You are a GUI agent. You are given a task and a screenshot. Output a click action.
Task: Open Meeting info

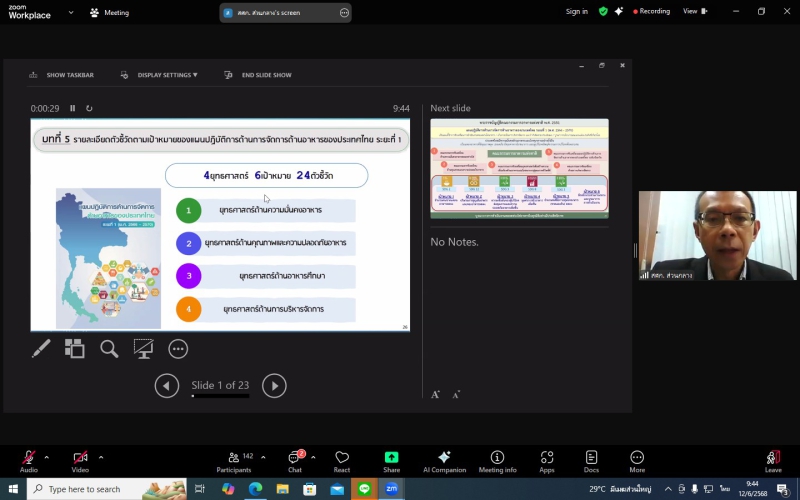pyautogui.click(x=497, y=461)
